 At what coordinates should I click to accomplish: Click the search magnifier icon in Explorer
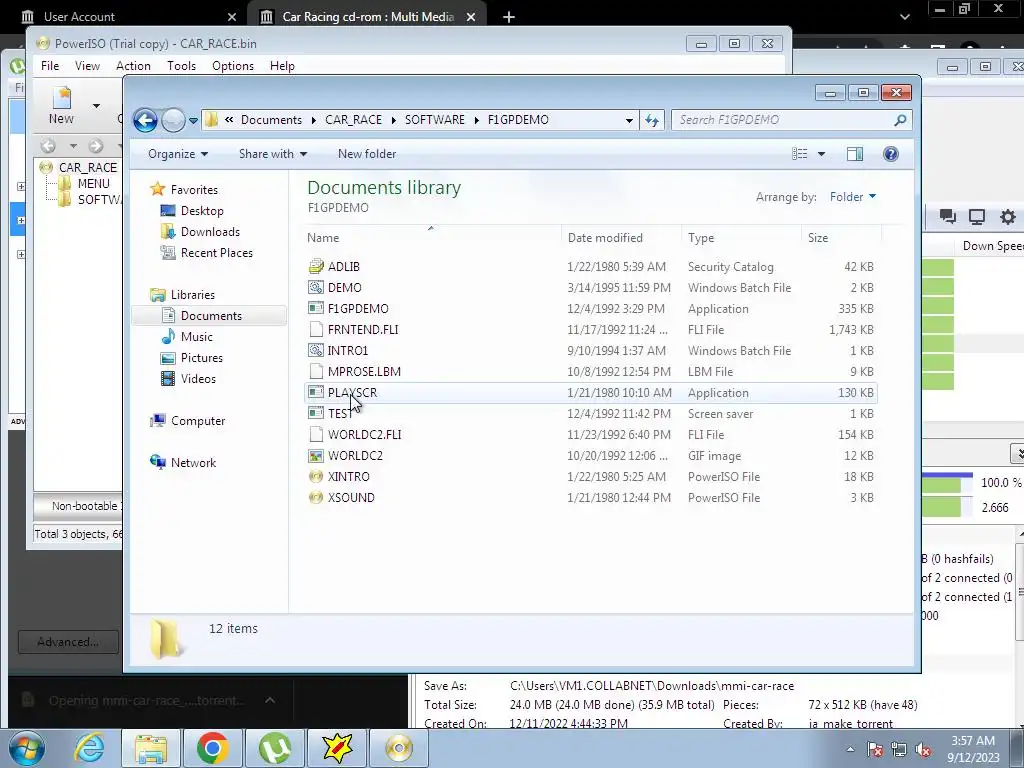point(900,120)
